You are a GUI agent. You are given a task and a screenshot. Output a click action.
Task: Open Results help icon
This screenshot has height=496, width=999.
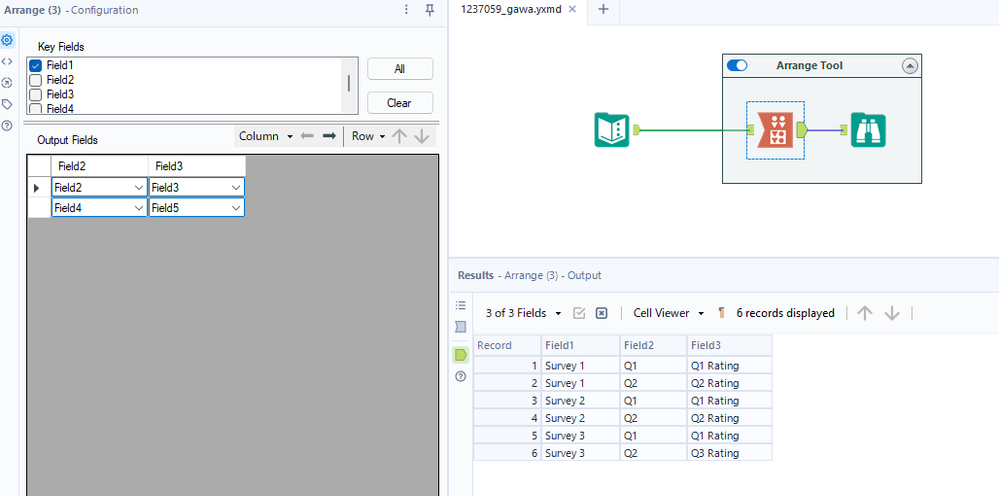click(x=461, y=376)
